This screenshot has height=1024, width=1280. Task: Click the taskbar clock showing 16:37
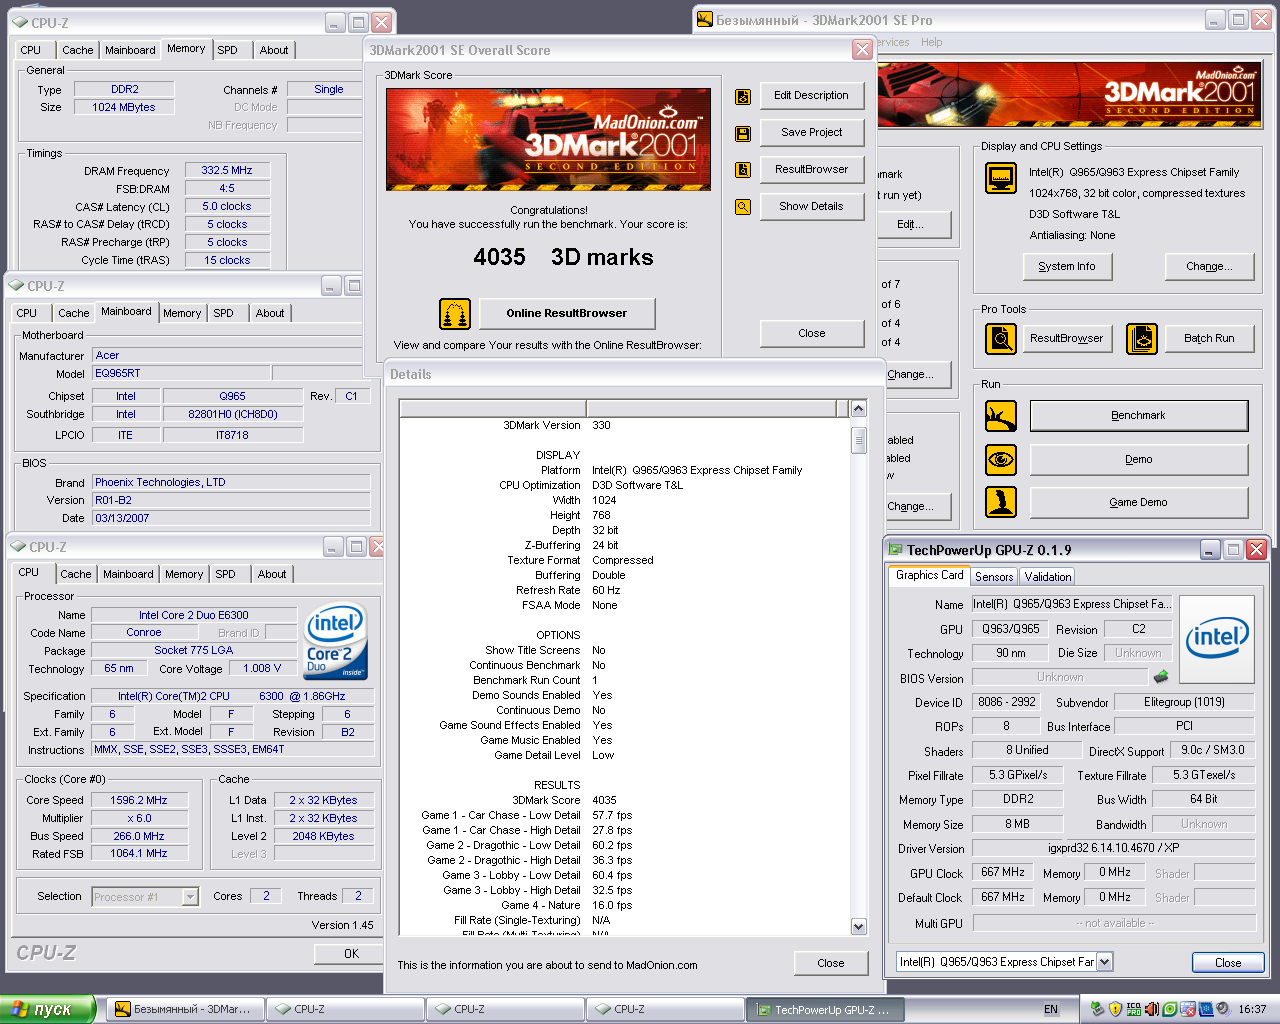(x=1252, y=1010)
